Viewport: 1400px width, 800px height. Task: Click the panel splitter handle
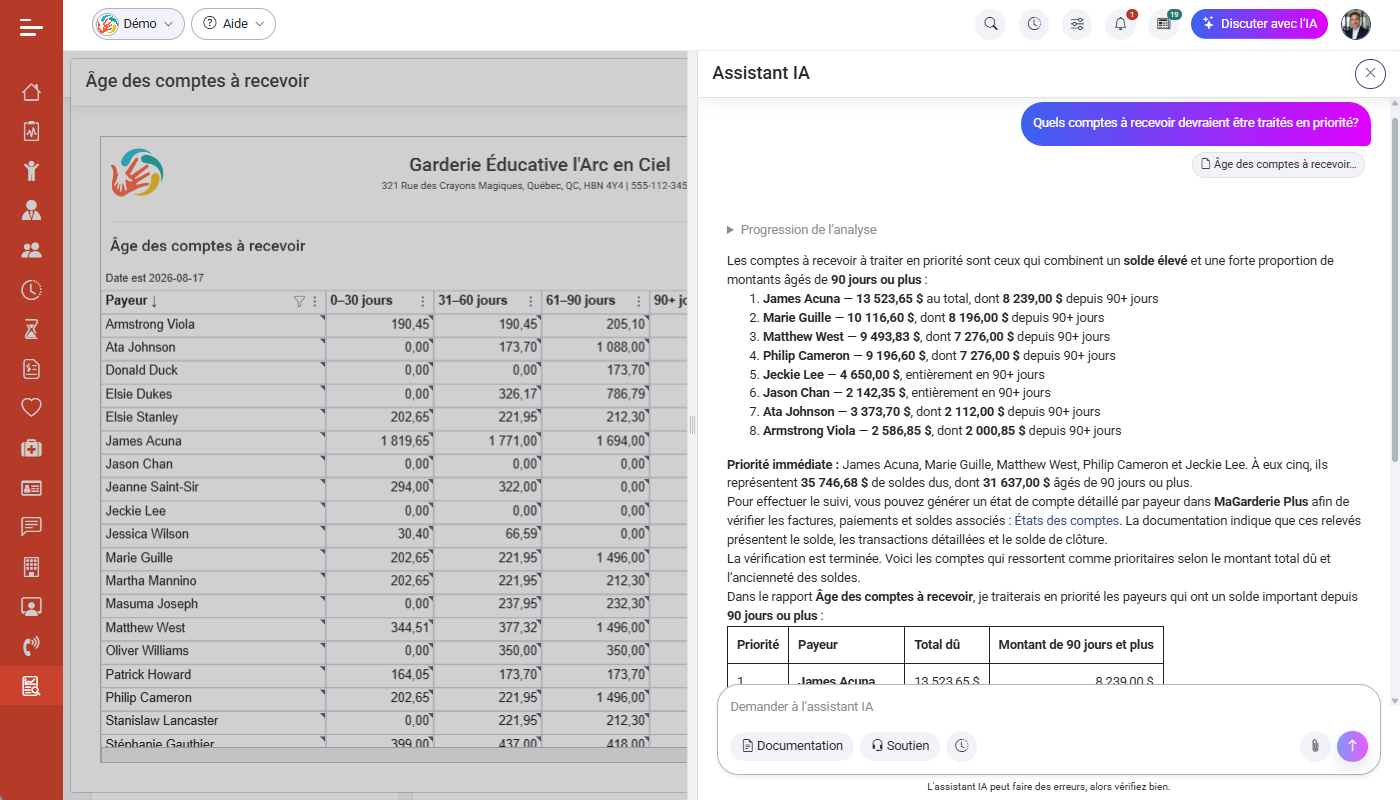point(692,425)
